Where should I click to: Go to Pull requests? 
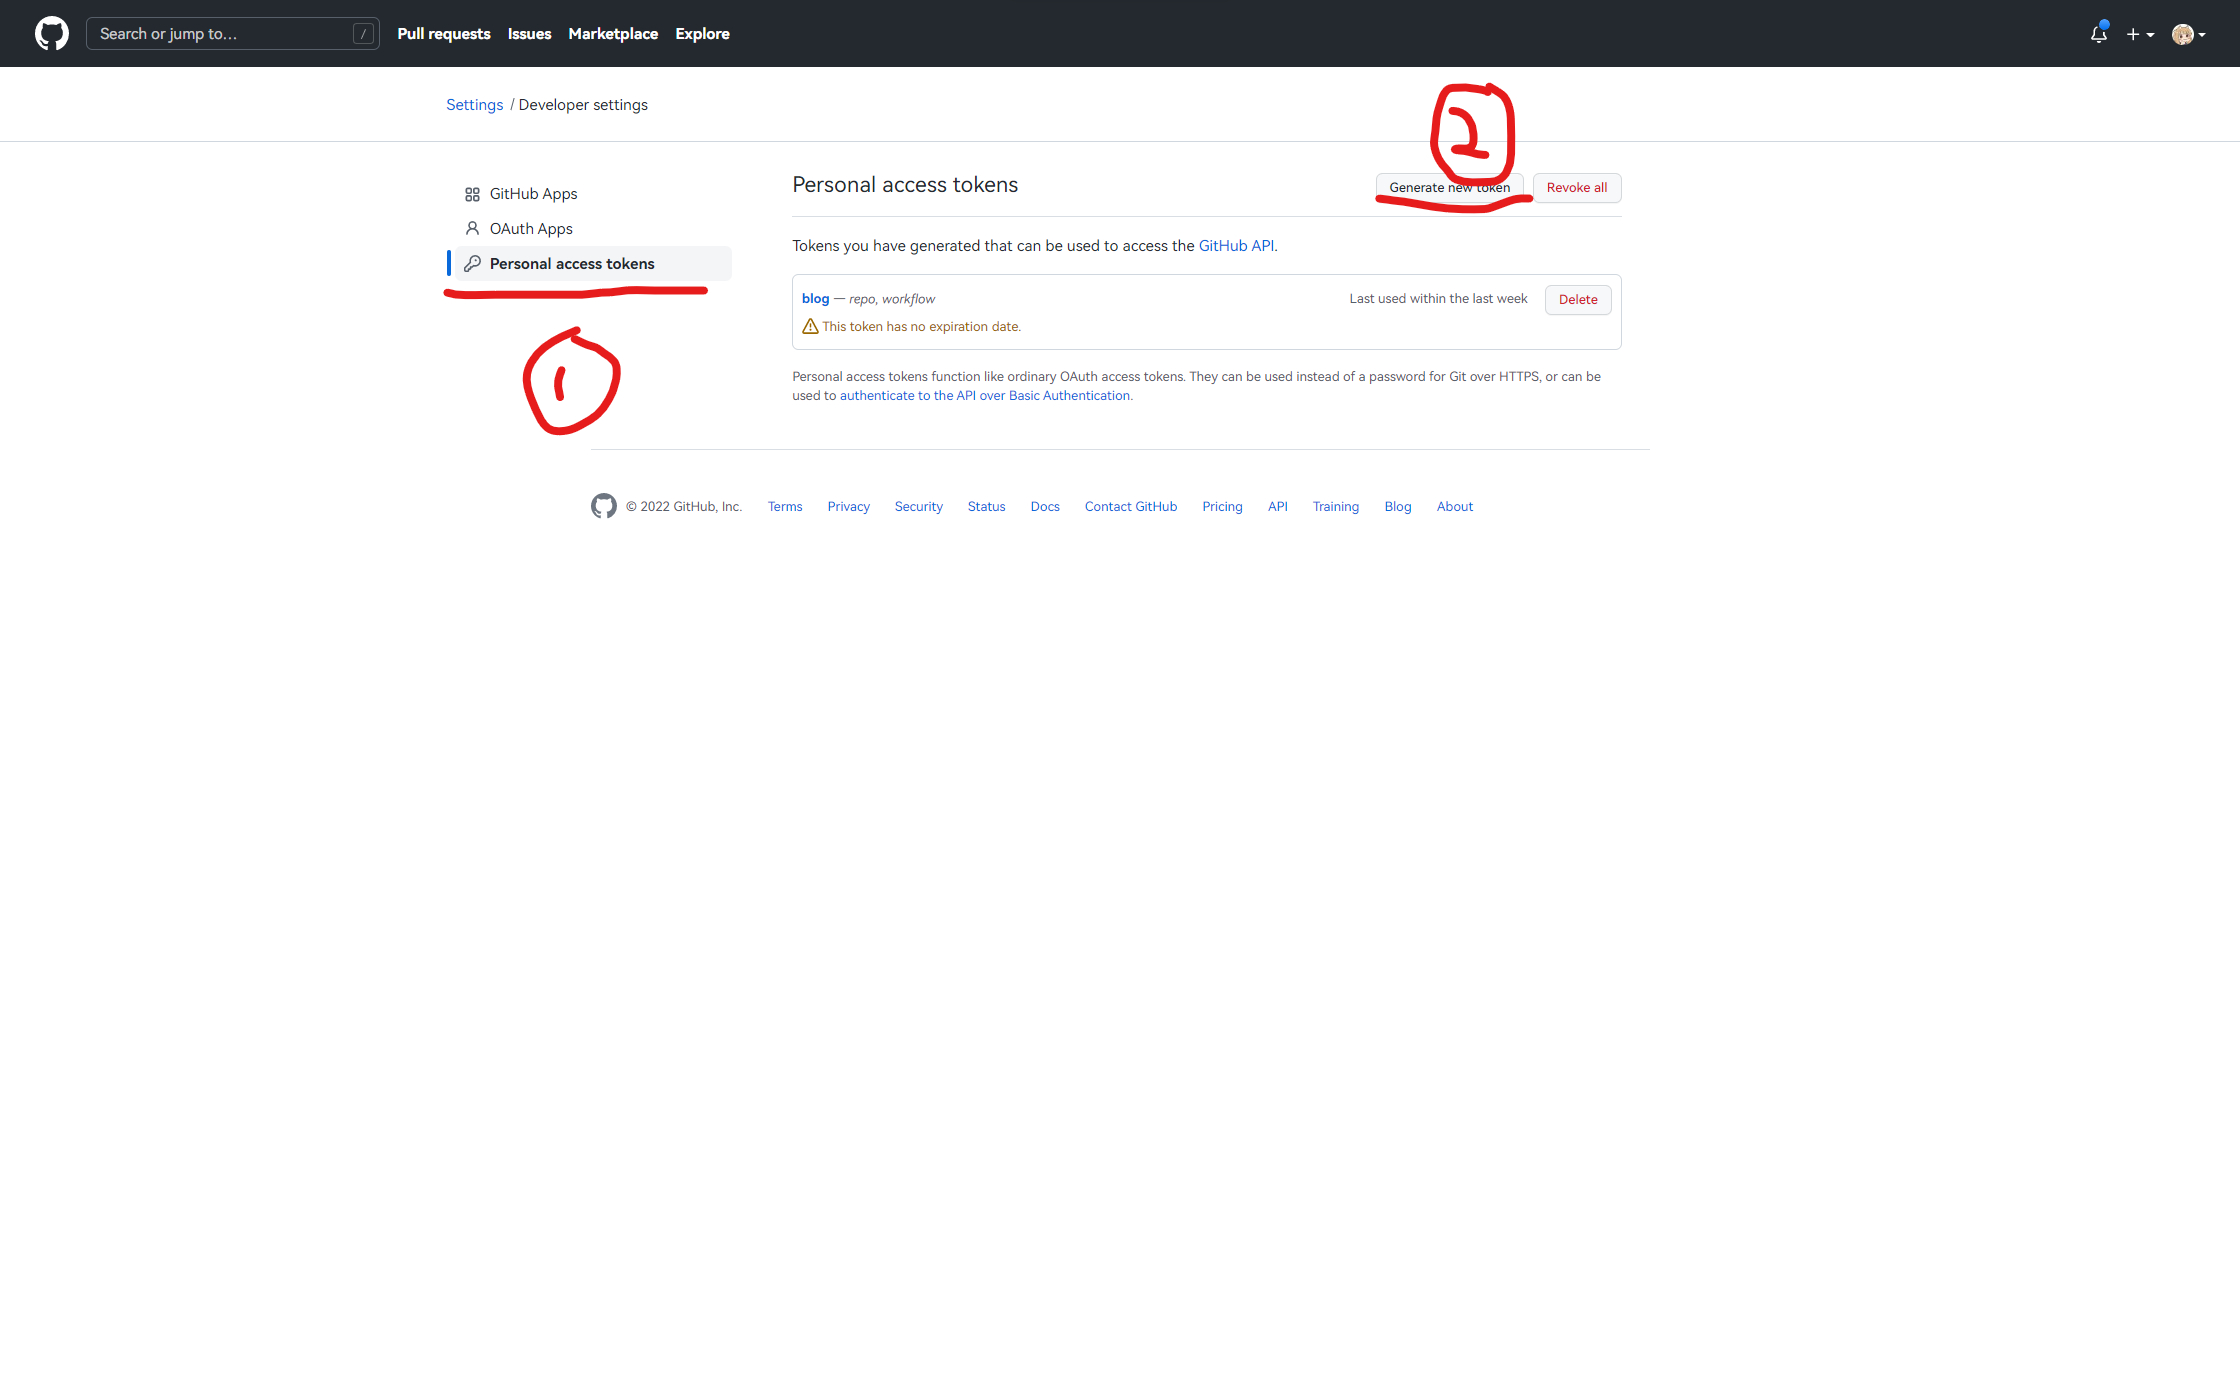(444, 34)
